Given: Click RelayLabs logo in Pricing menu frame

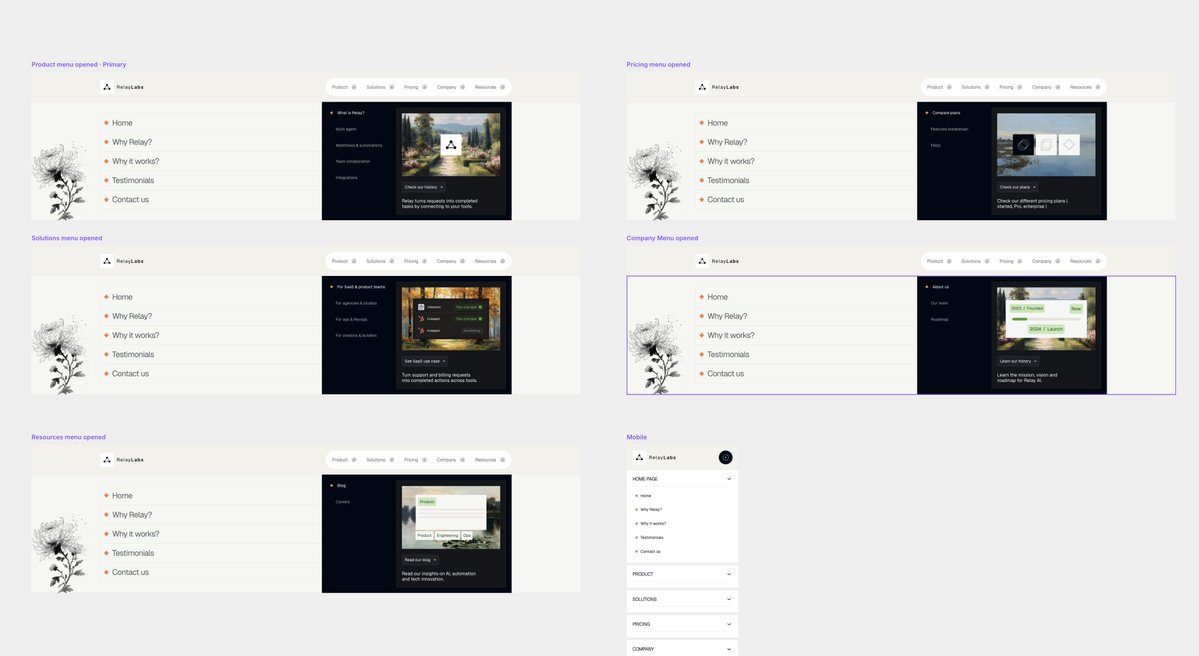Looking at the screenshot, I should click(x=717, y=87).
